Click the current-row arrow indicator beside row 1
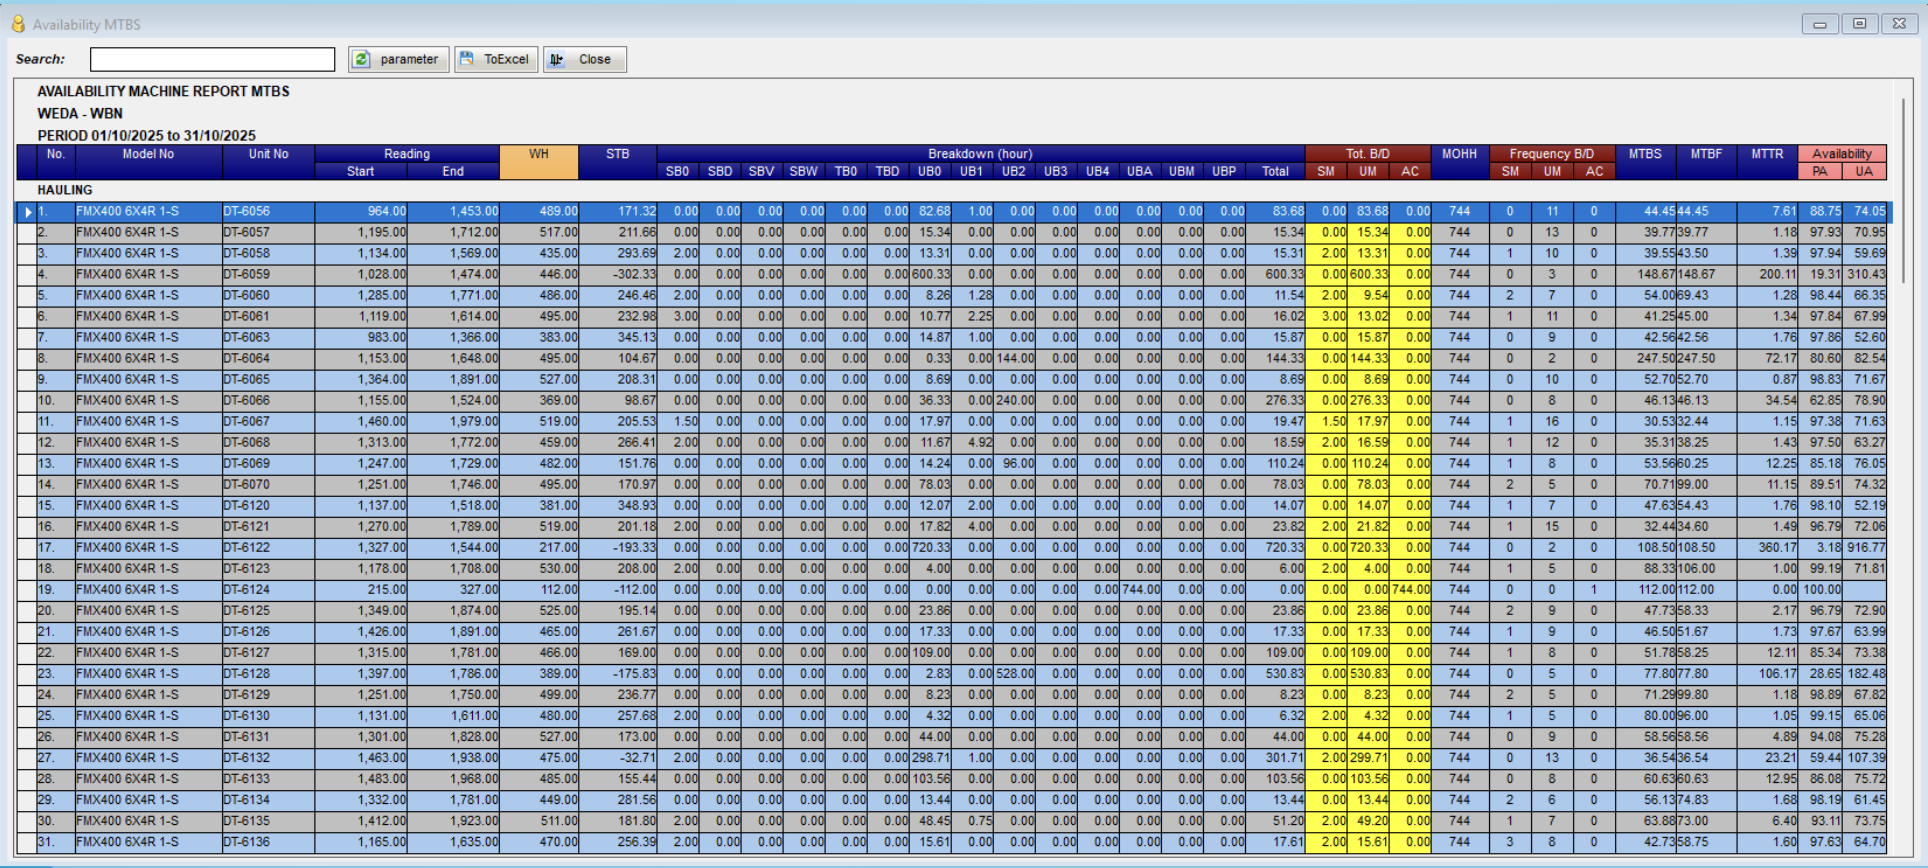The height and width of the screenshot is (868, 1928). point(28,212)
